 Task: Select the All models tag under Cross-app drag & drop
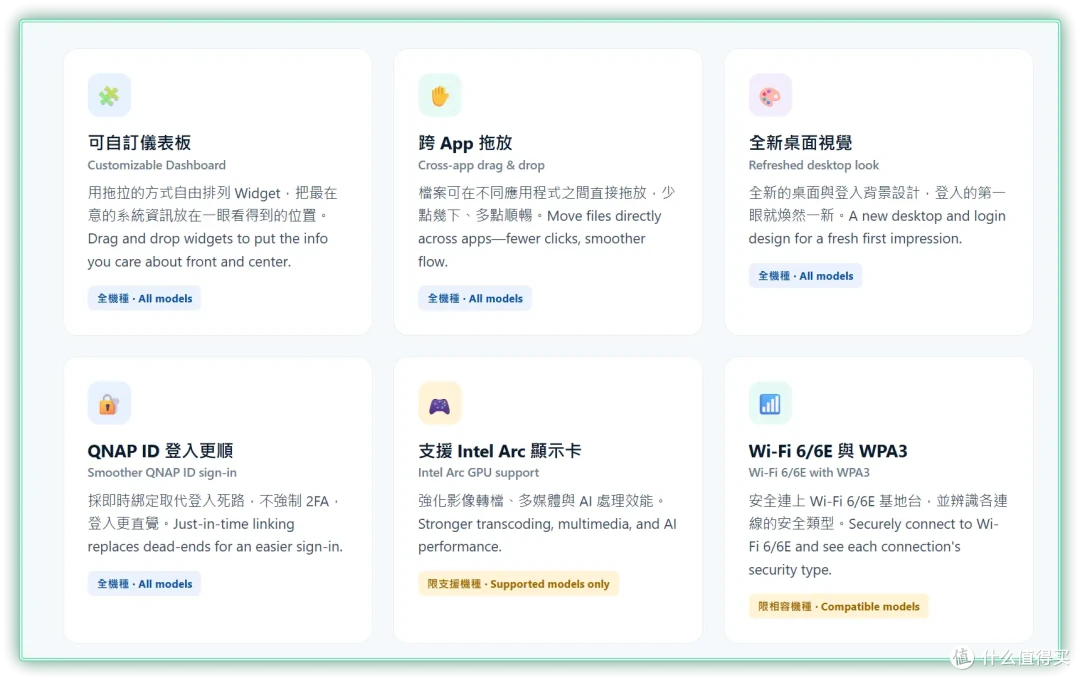tap(475, 298)
